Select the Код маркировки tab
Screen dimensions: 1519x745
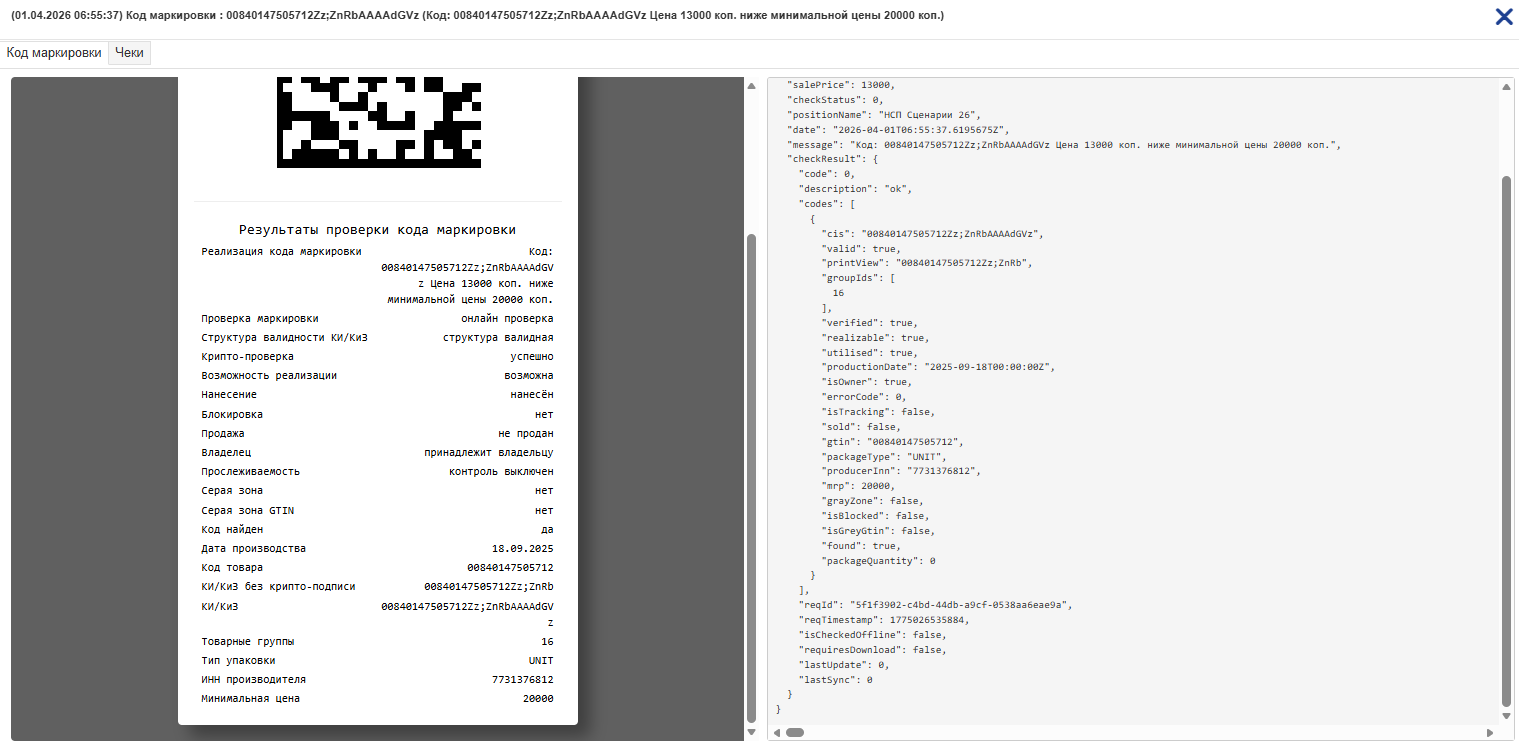pos(54,53)
